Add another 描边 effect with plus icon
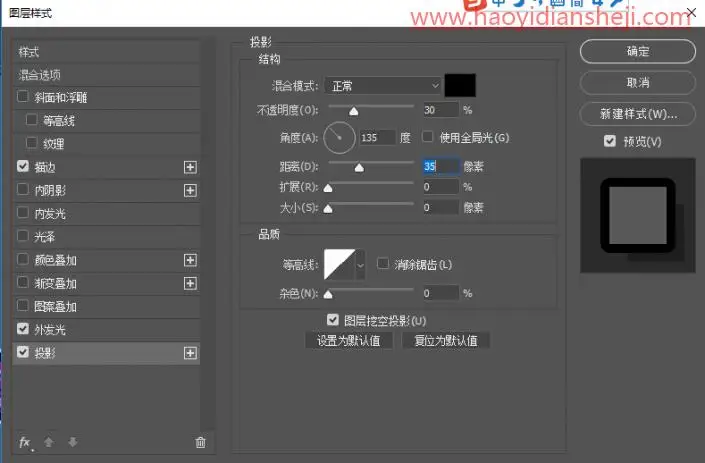 [190, 167]
